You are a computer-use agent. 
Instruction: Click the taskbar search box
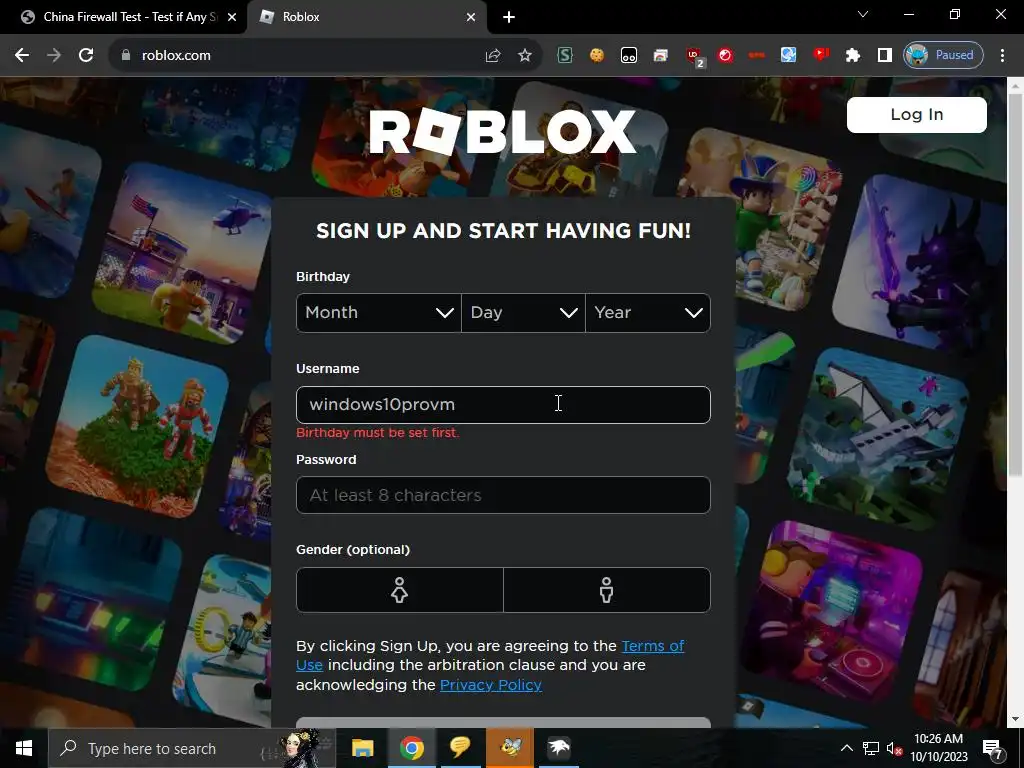[x=192, y=748]
